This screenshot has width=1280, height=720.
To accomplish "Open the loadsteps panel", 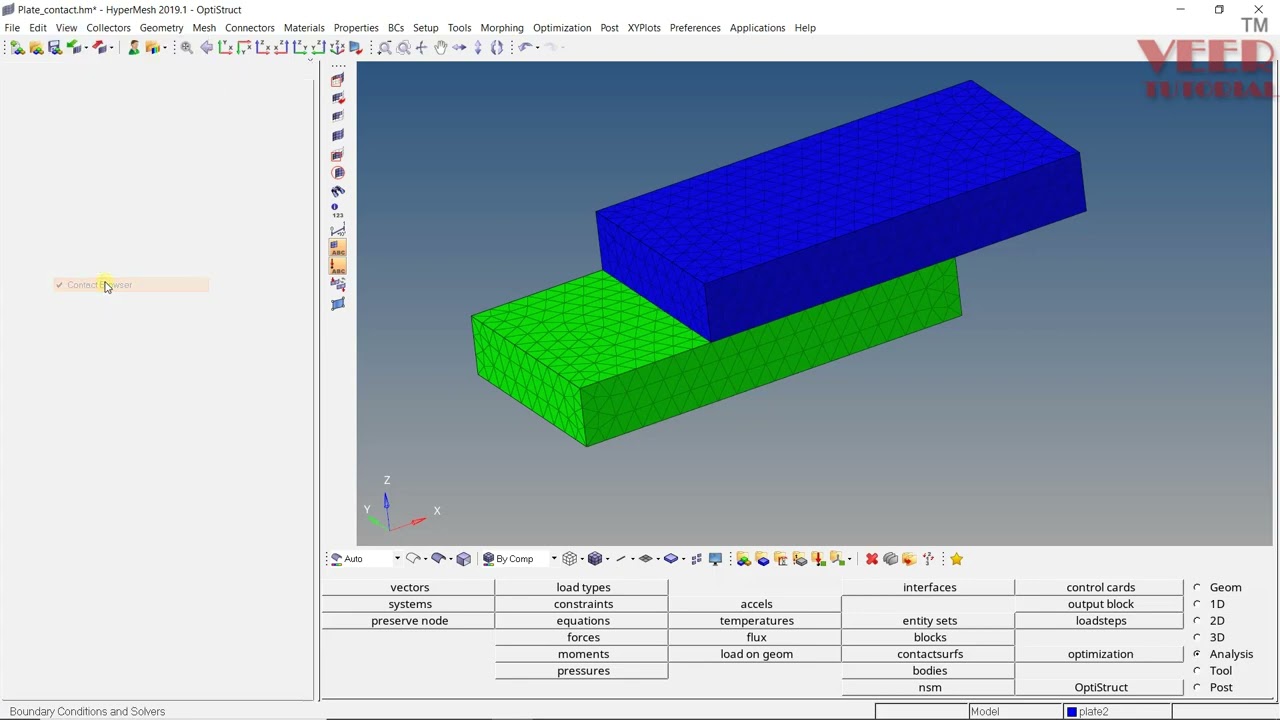I will 1100,621.
